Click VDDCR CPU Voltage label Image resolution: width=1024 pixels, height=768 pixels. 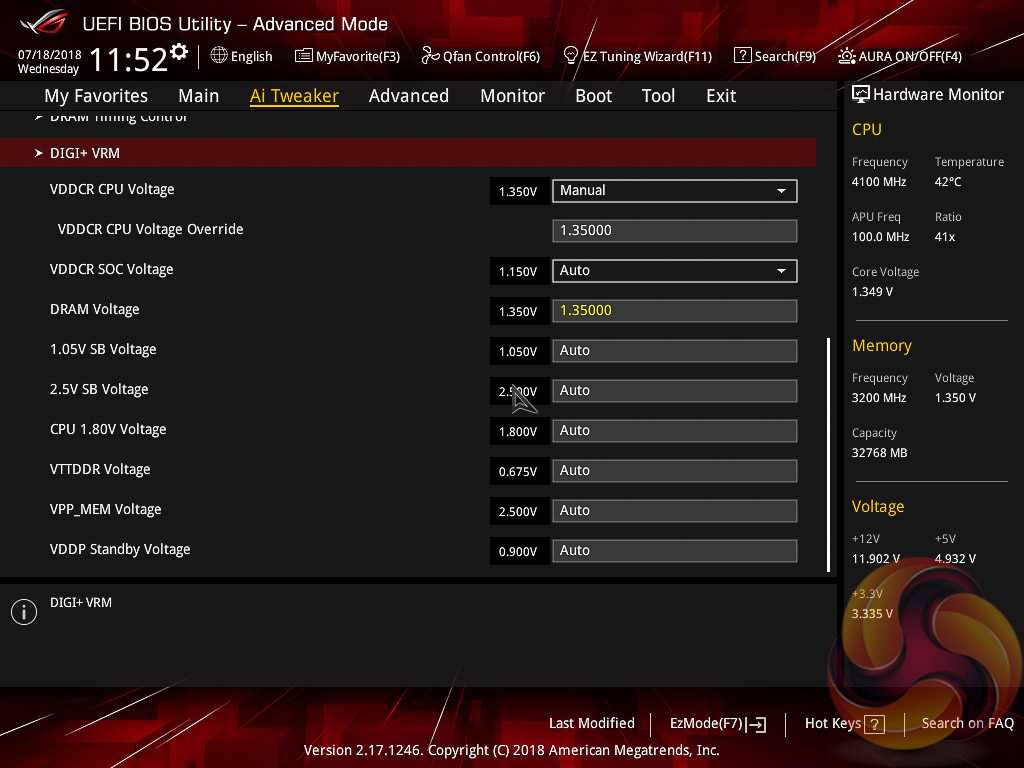pyautogui.click(x=112, y=189)
